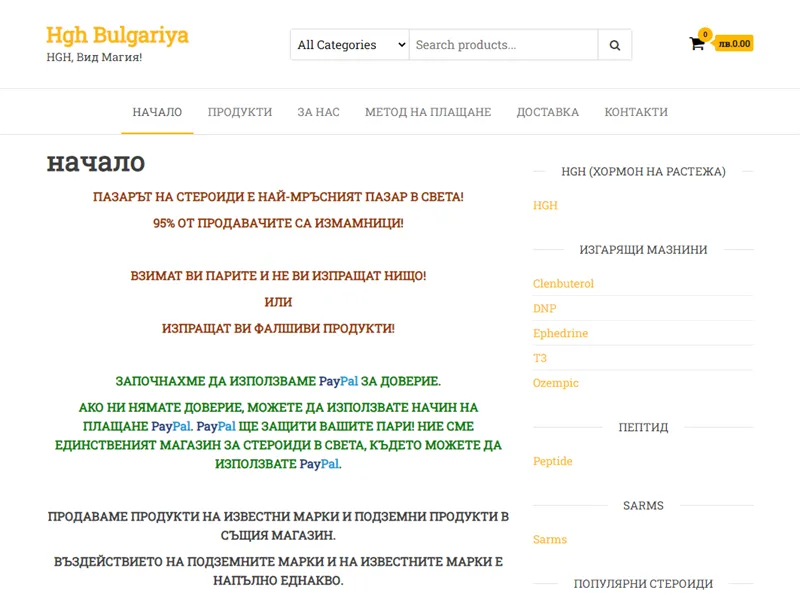Click the лв.0.00 cart total badge
The height and width of the screenshot is (600, 800).
tap(733, 45)
